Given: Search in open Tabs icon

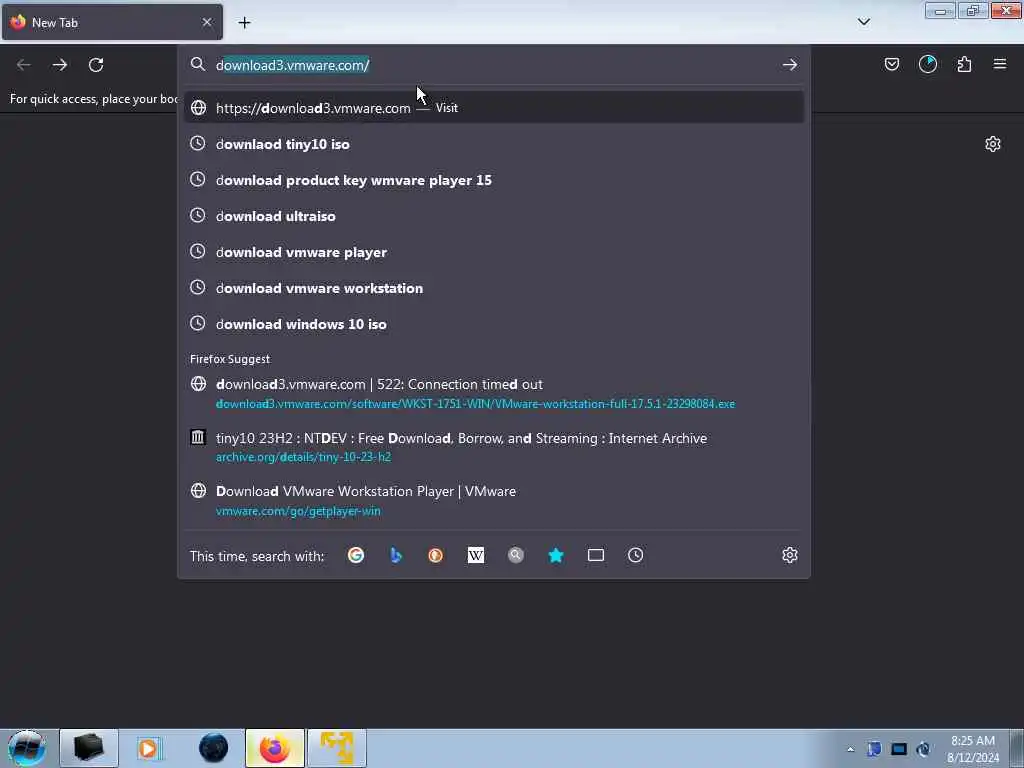Looking at the screenshot, I should click(x=596, y=555).
